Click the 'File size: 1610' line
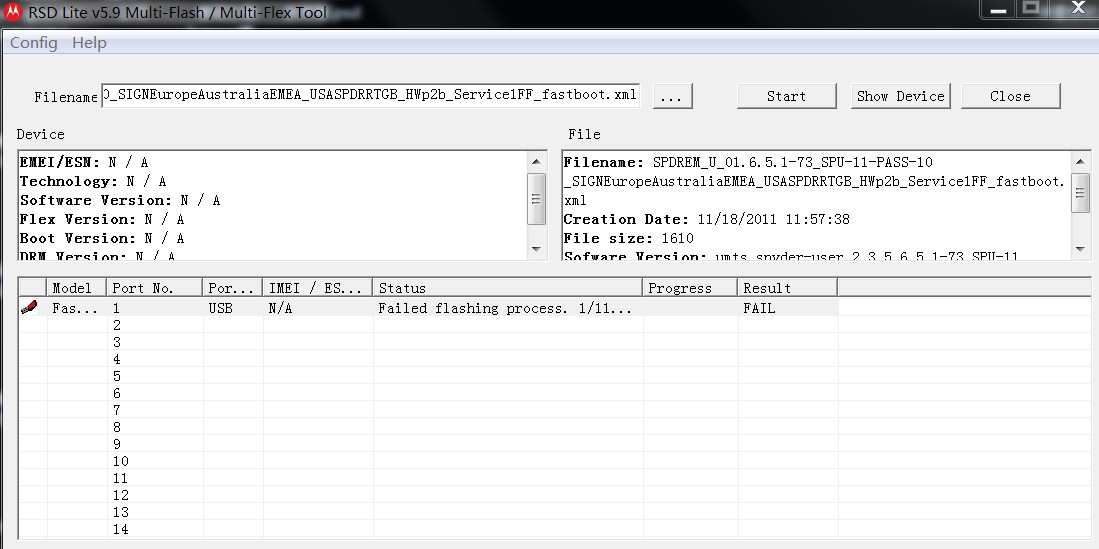Viewport: 1099px width, 549px height. (x=629, y=238)
